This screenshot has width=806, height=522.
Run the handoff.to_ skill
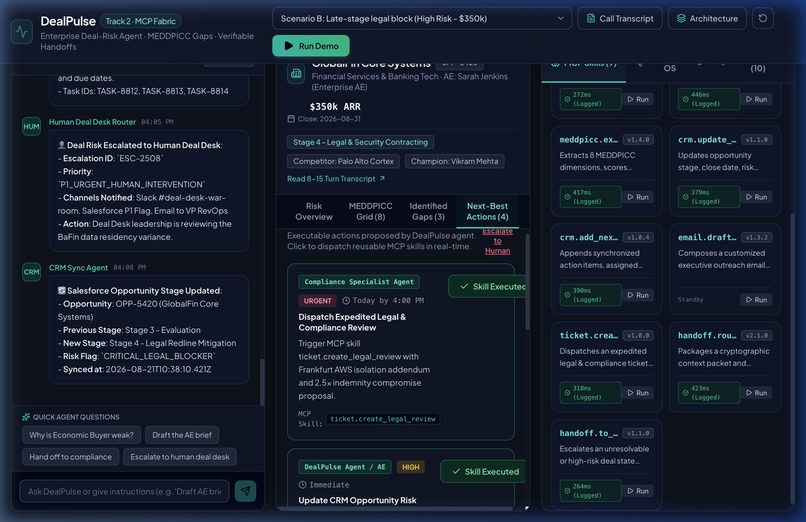coord(638,491)
